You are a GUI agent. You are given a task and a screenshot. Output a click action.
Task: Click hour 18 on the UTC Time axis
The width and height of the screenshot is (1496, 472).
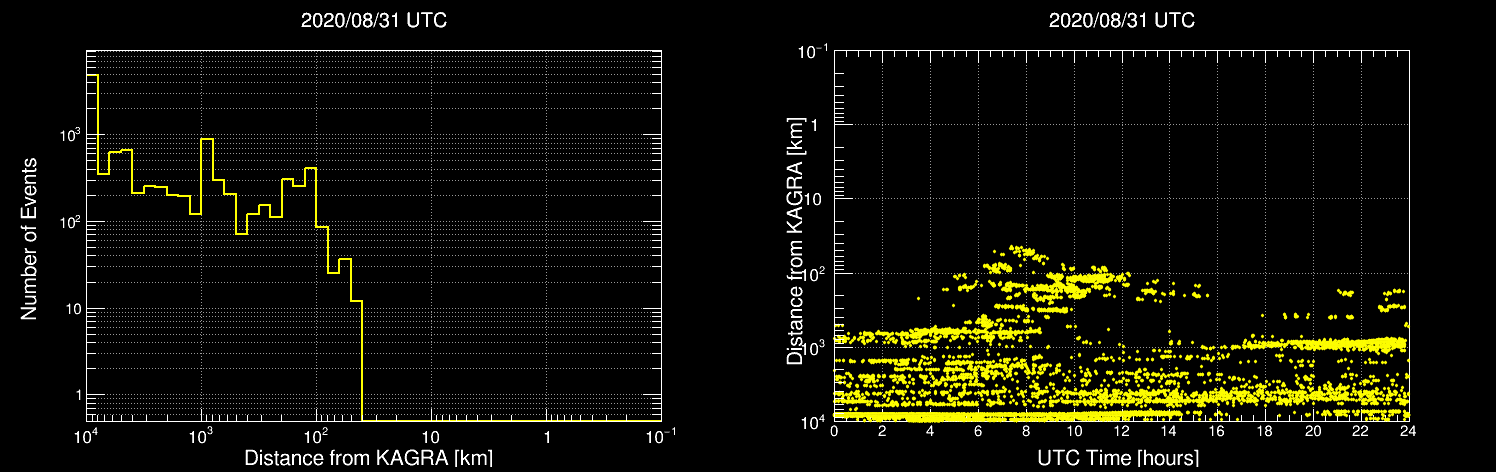1265,431
